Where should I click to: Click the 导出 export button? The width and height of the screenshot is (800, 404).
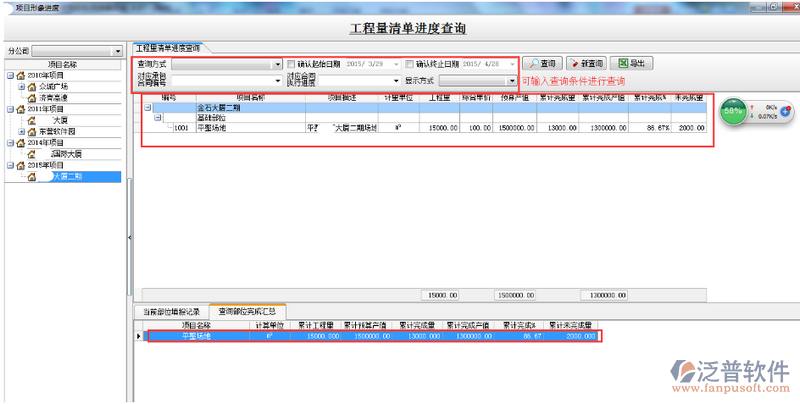pyautogui.click(x=631, y=63)
